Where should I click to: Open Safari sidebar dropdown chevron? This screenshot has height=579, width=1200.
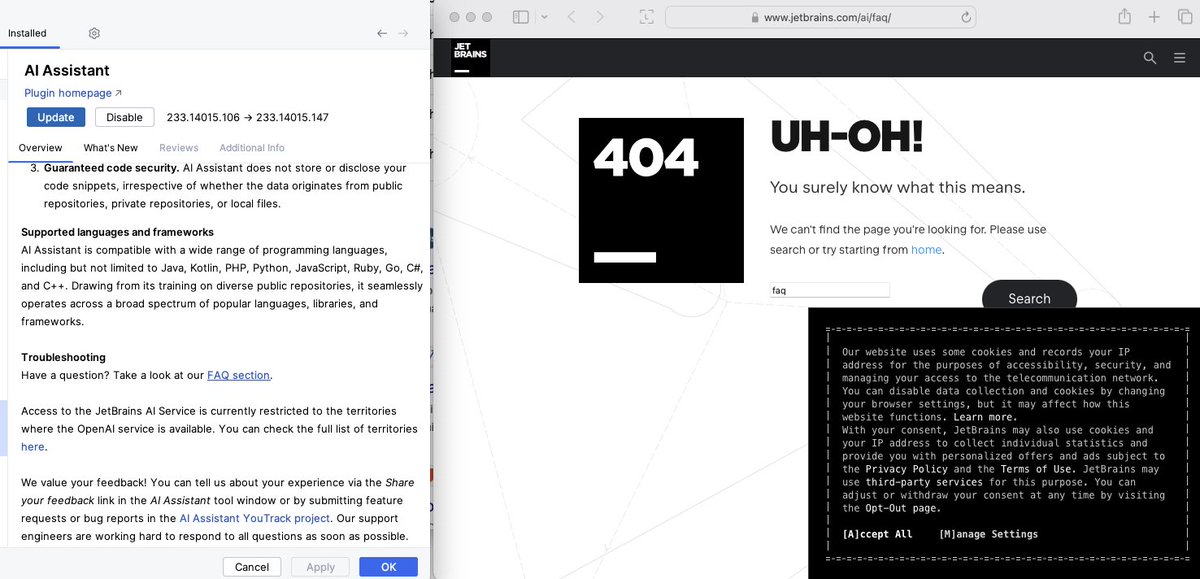pyautogui.click(x=544, y=17)
